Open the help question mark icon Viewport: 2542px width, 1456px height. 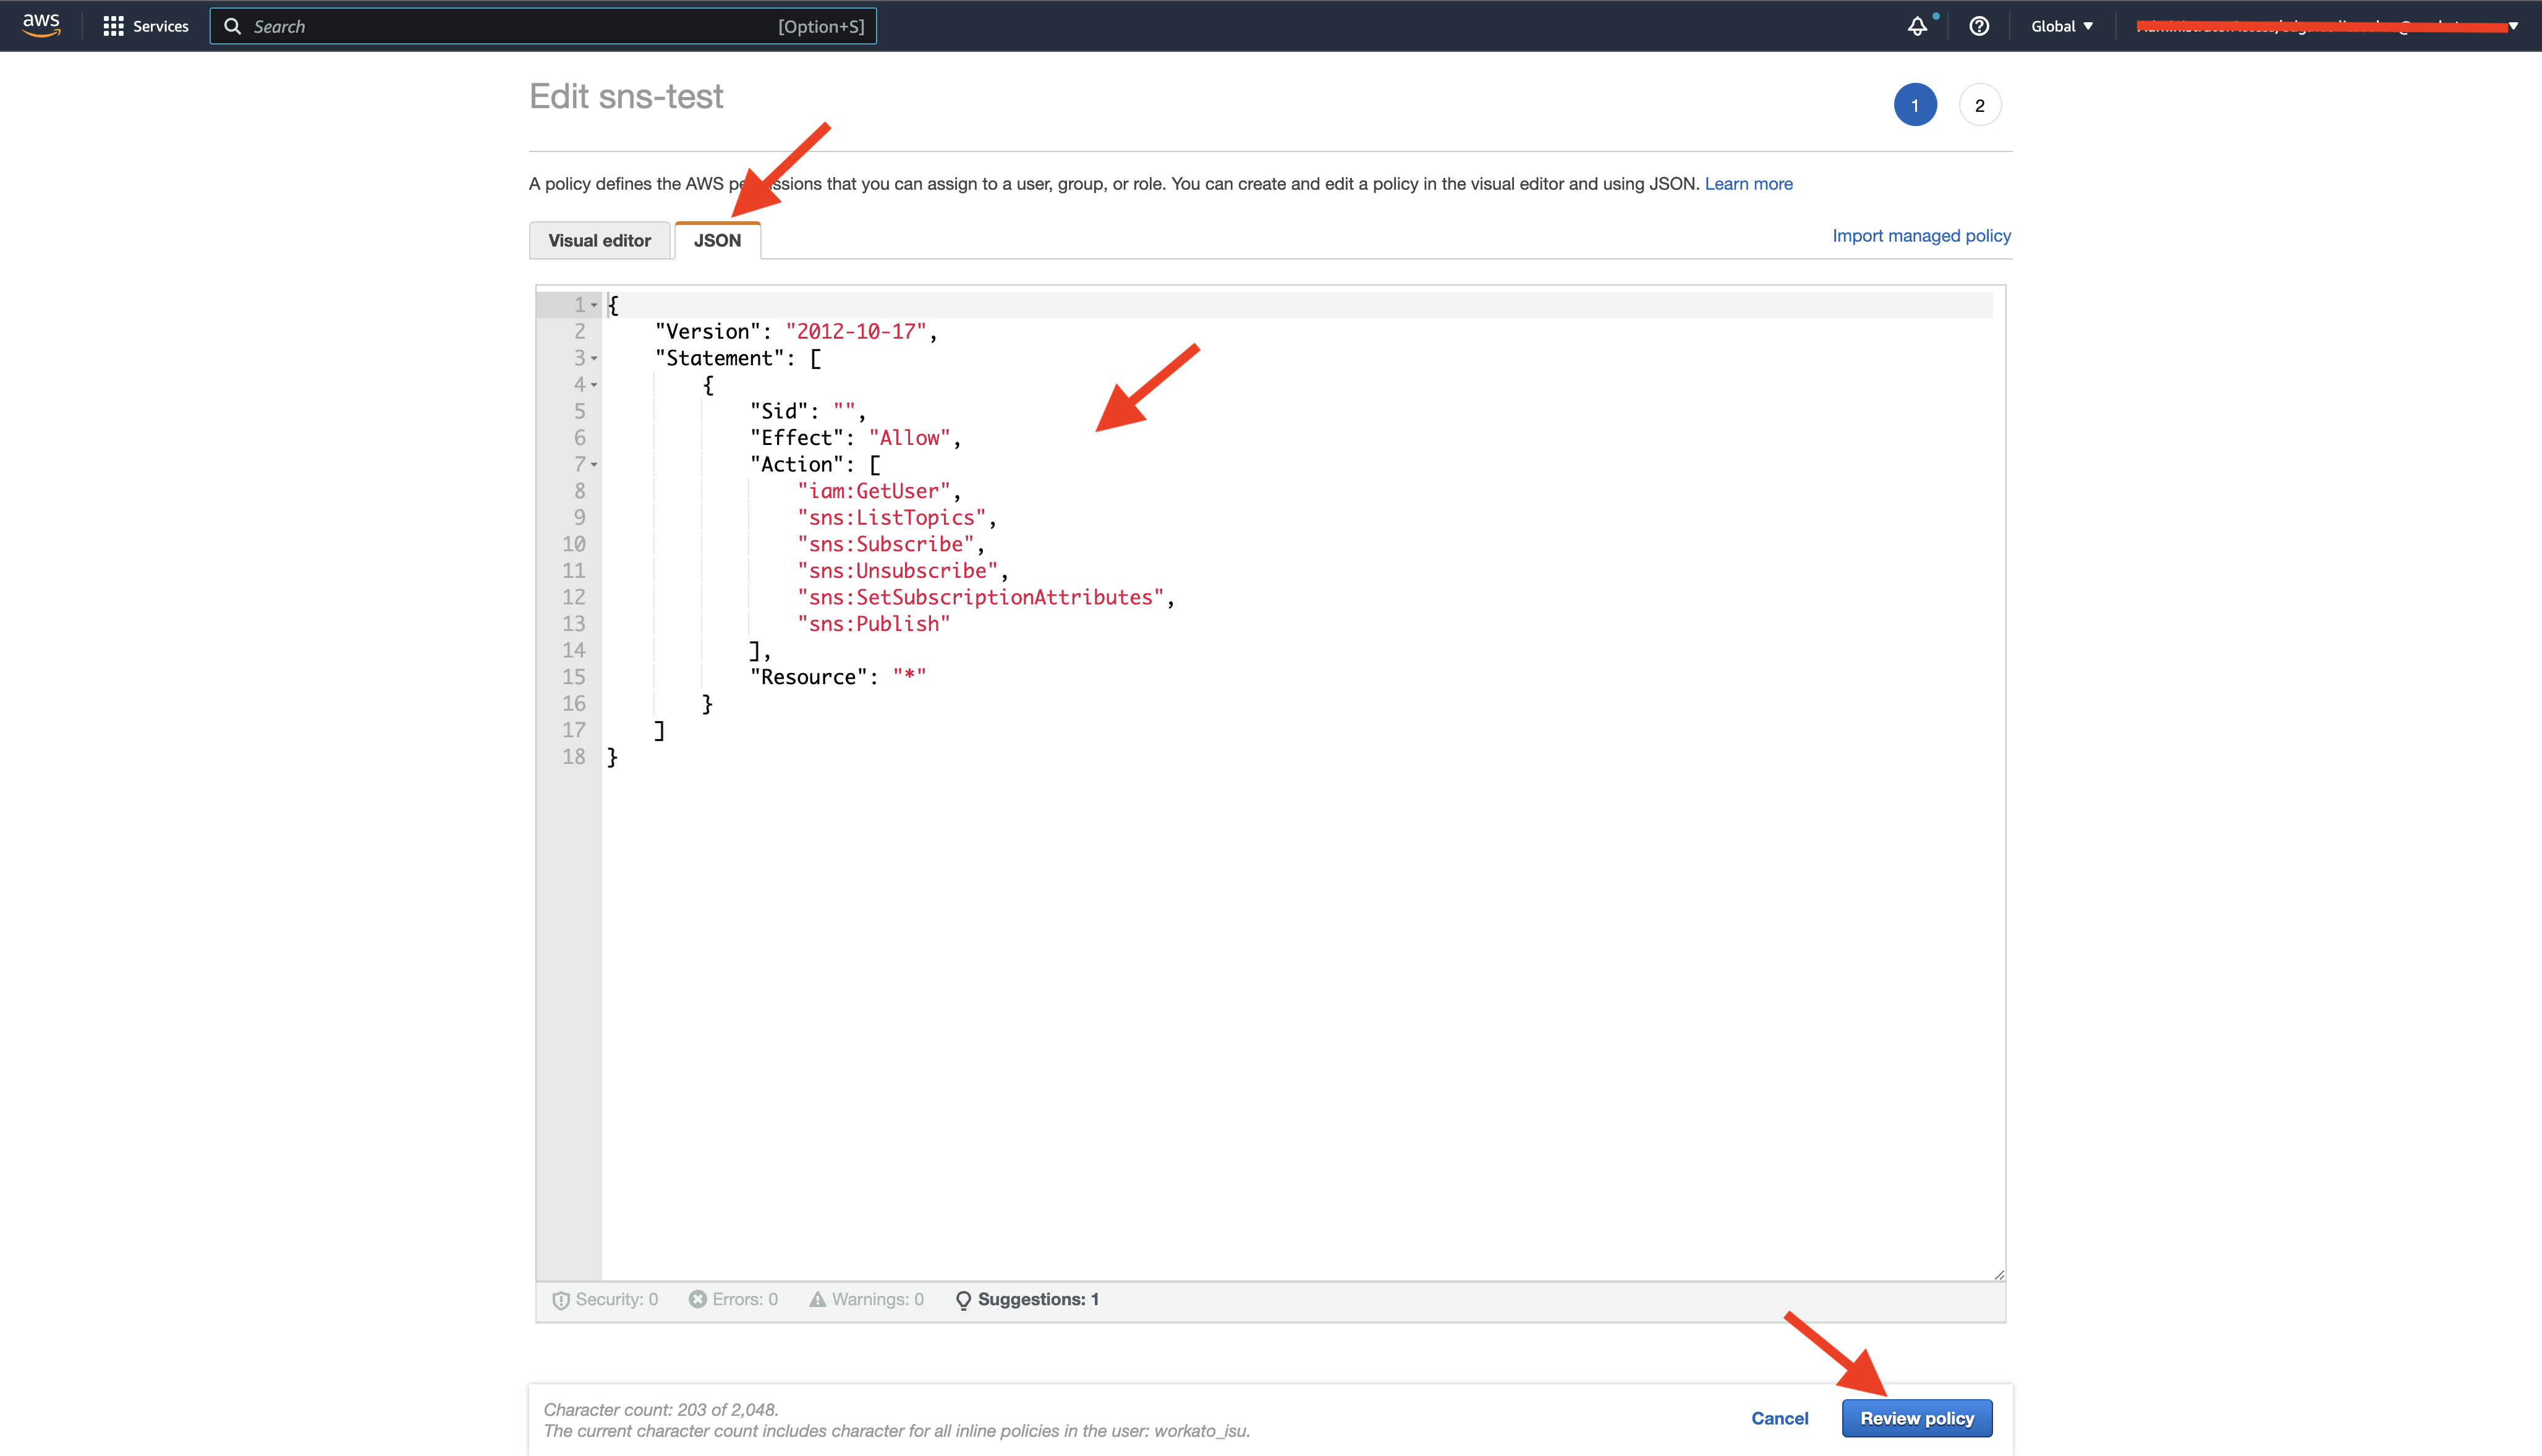click(x=1979, y=26)
